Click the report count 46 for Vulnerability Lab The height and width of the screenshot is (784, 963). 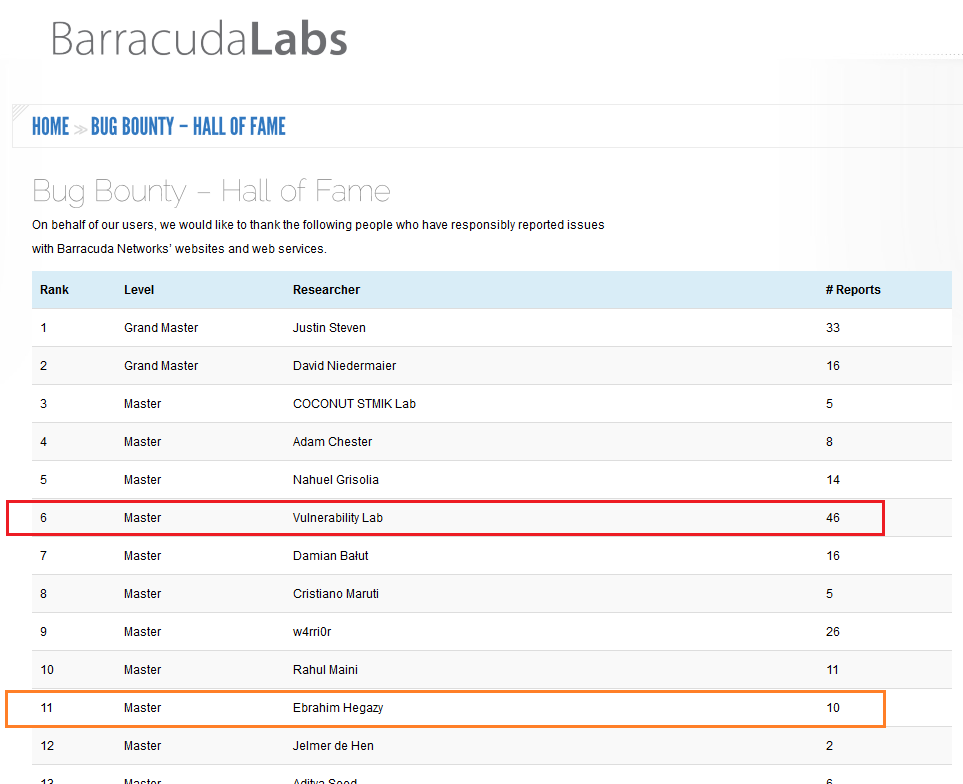(833, 517)
